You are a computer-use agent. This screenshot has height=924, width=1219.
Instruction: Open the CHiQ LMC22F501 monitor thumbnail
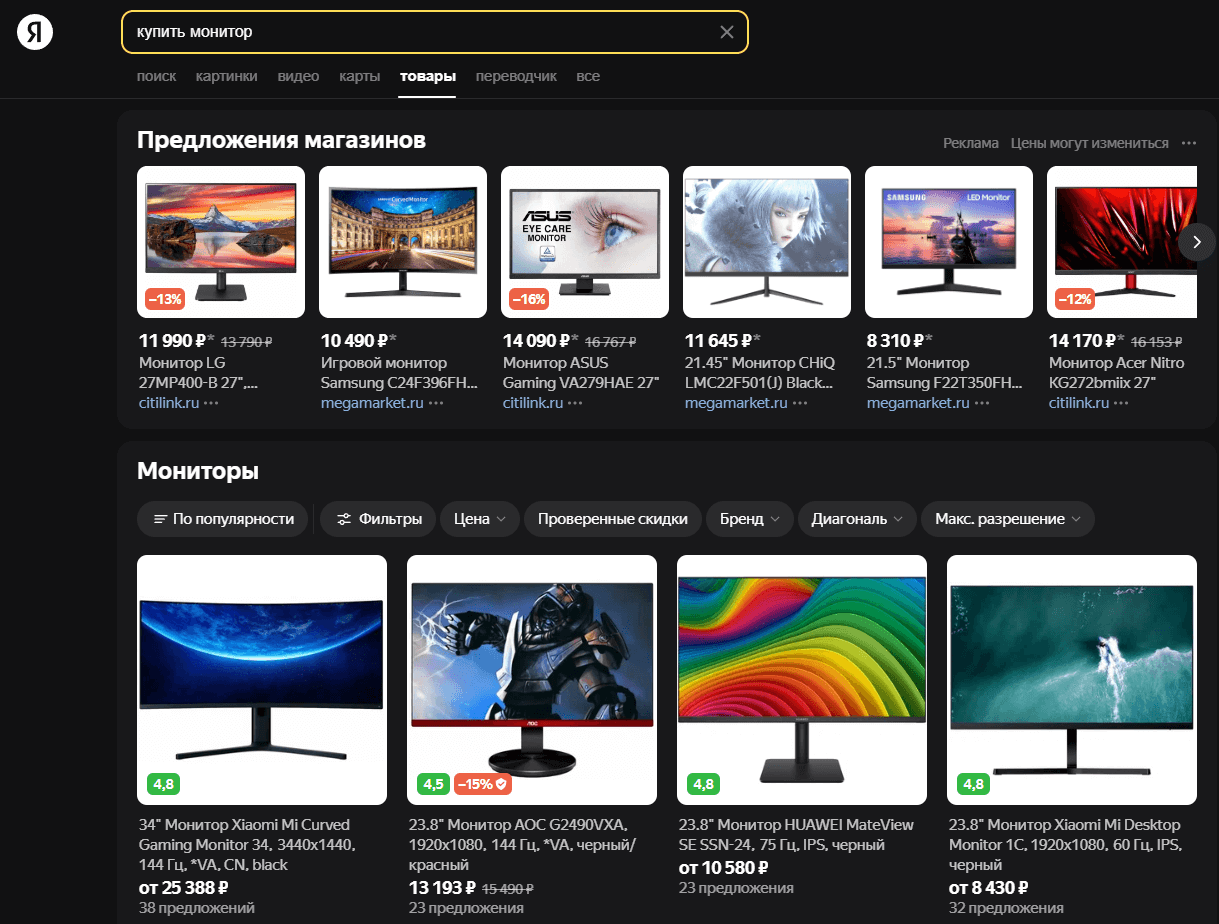point(767,242)
